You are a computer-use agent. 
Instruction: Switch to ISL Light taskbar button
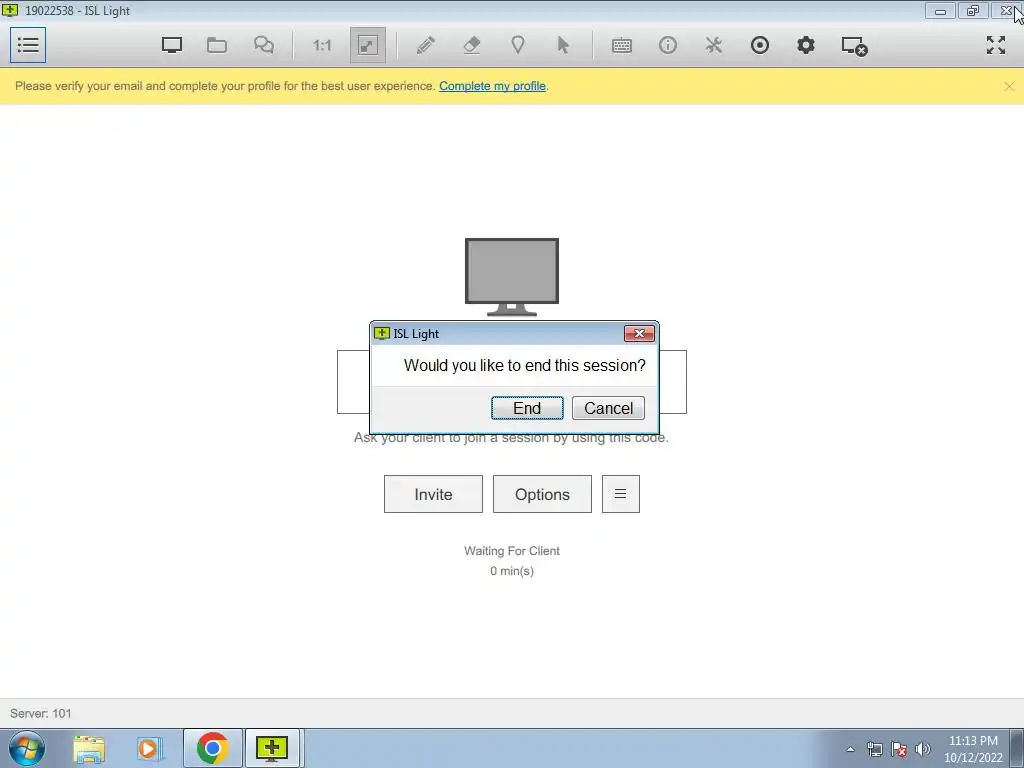(272, 748)
